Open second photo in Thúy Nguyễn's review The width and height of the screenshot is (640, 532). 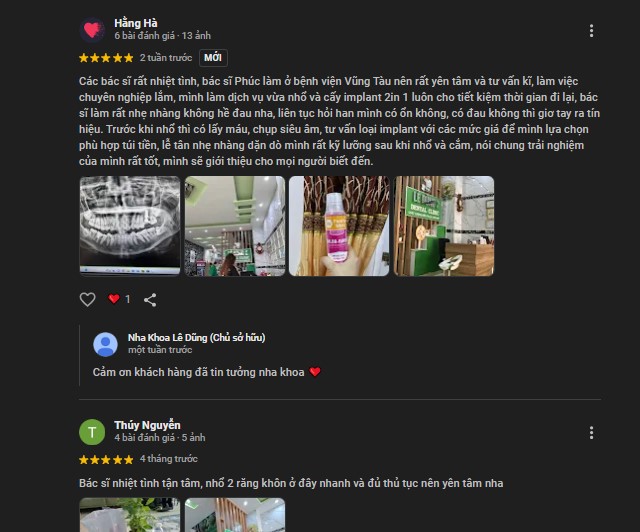coord(235,515)
